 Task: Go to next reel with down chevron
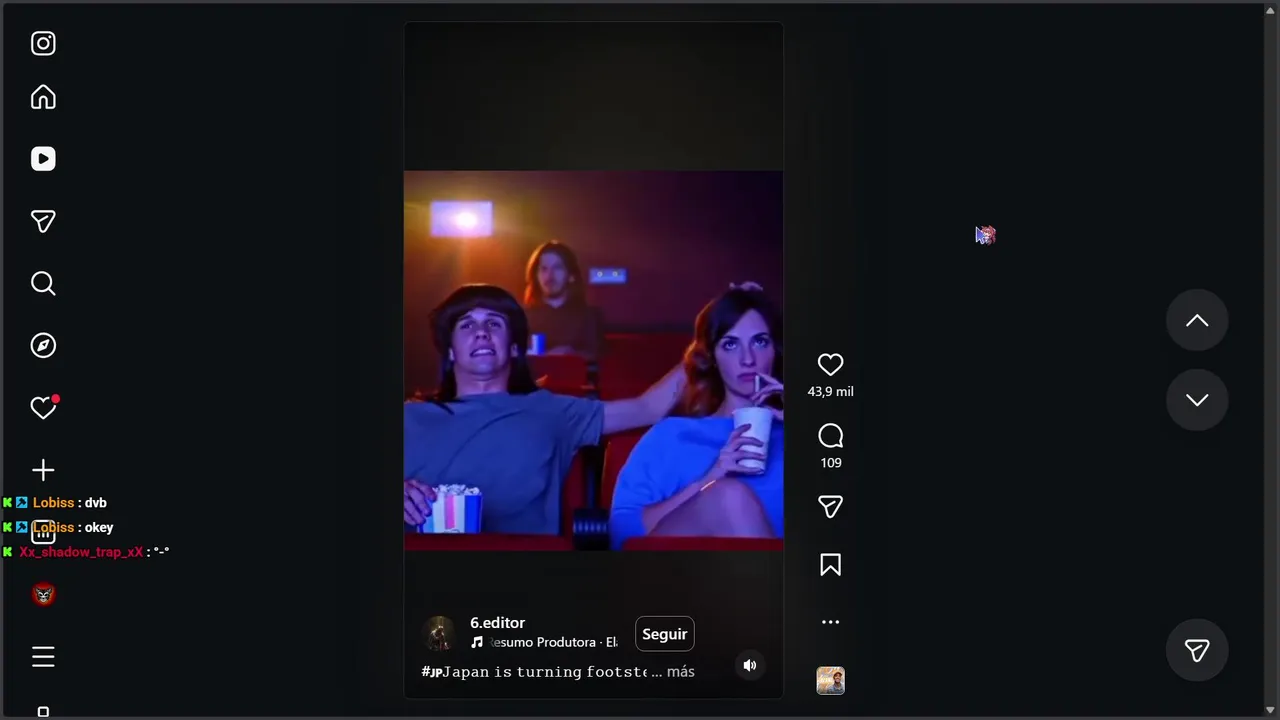1197,400
